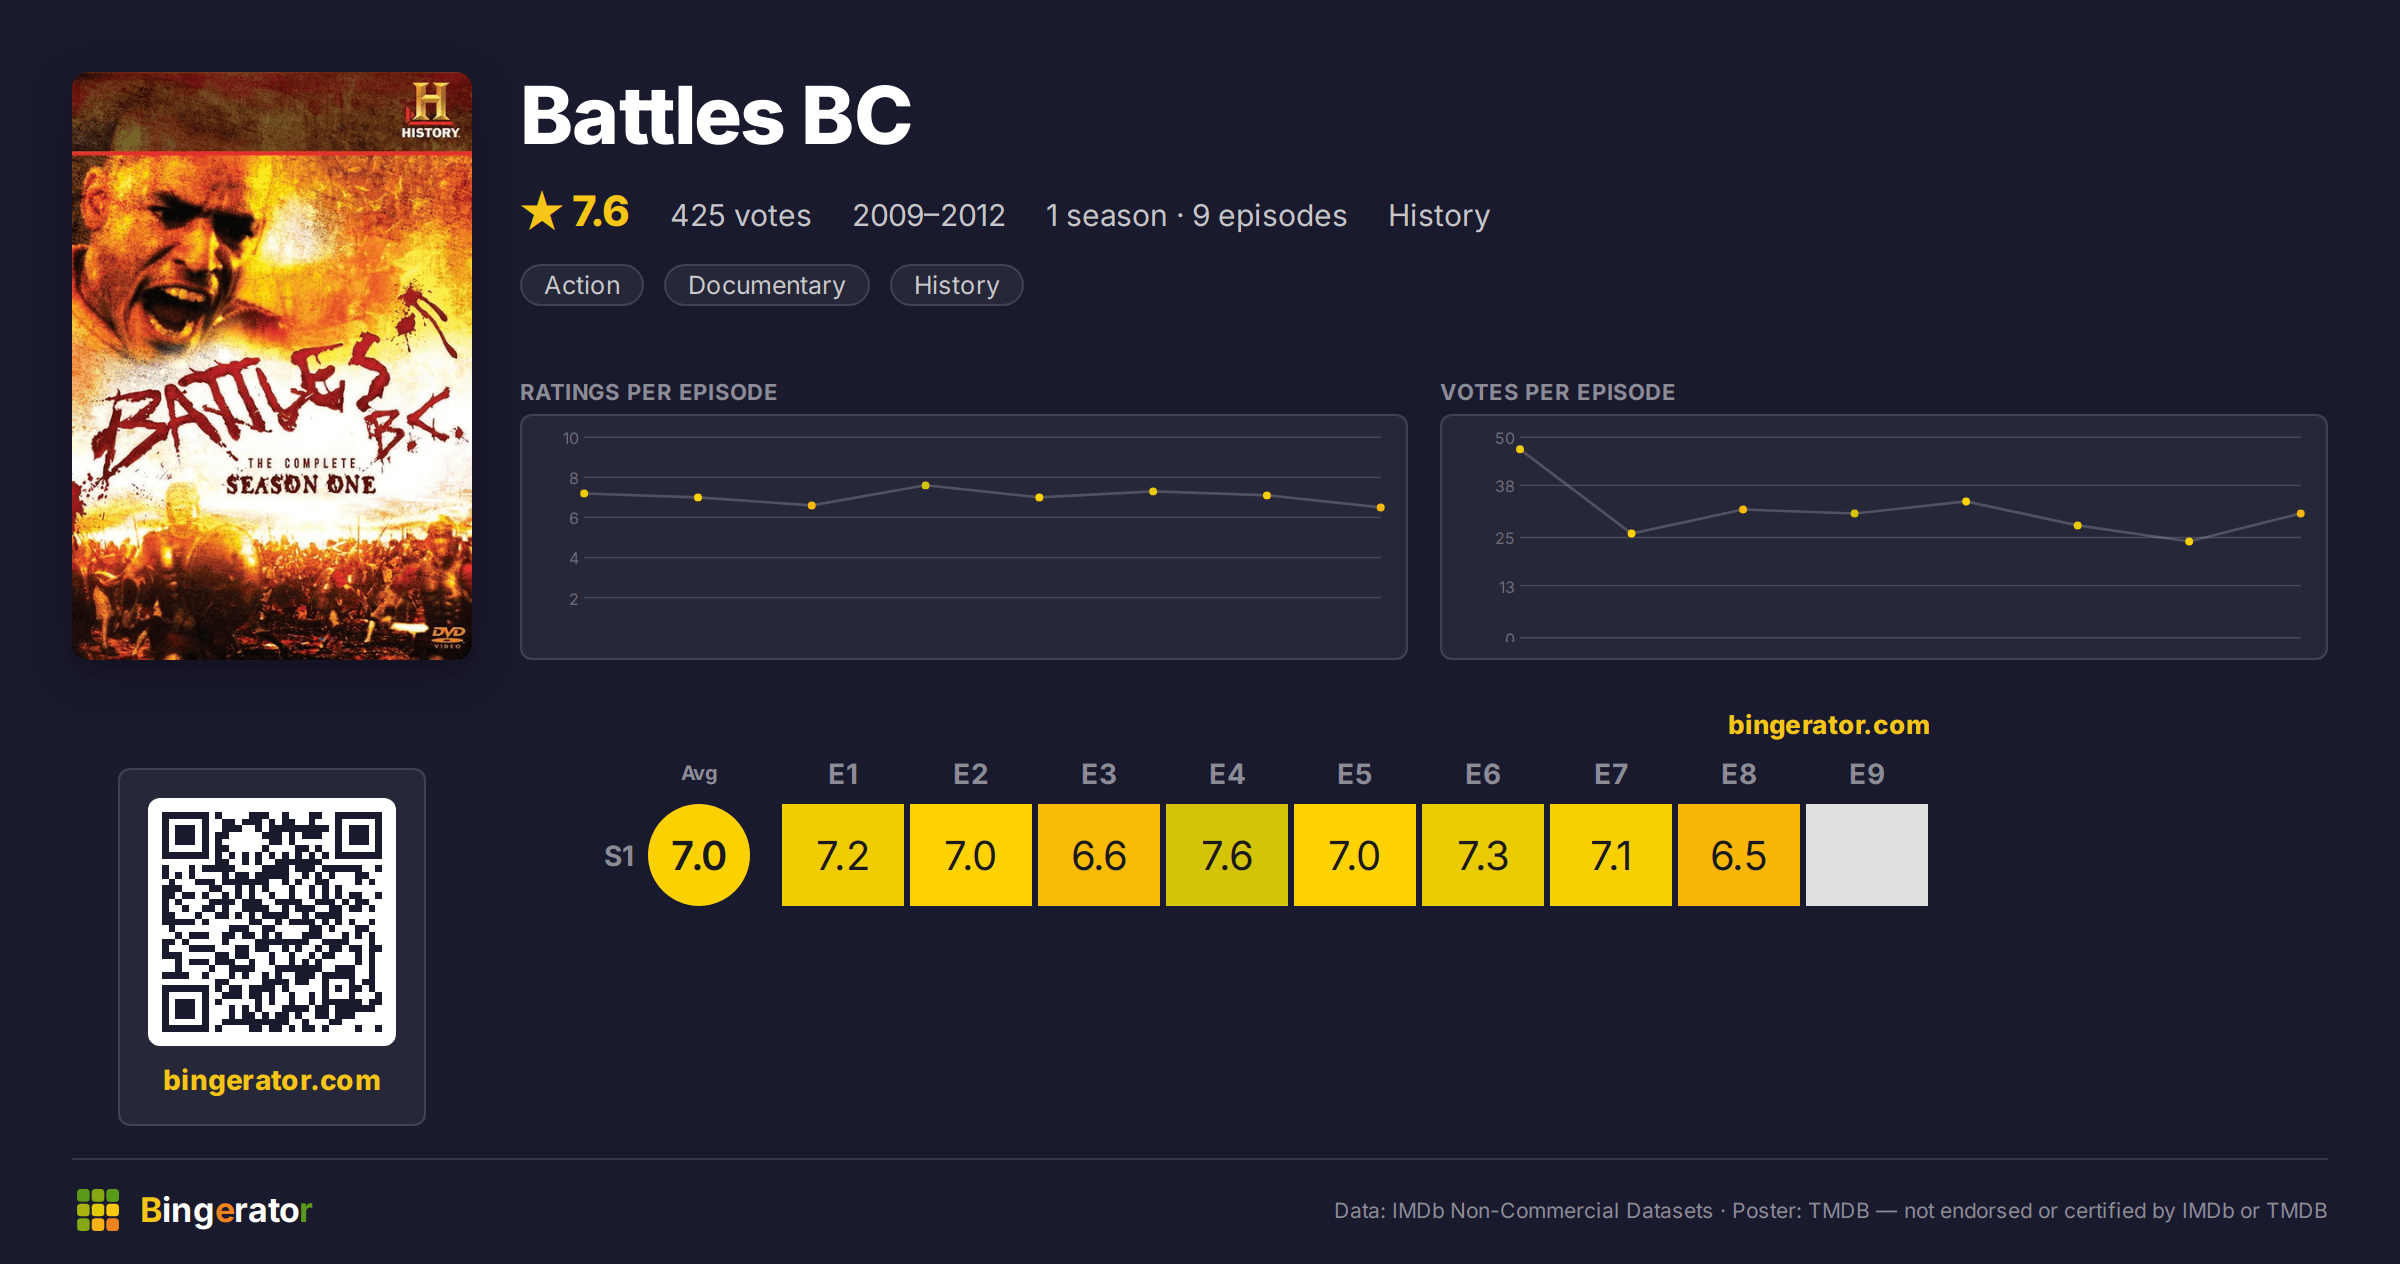The height and width of the screenshot is (1266, 2400).
Task: Click the Bingerator grid logo icon
Action: click(x=98, y=1210)
